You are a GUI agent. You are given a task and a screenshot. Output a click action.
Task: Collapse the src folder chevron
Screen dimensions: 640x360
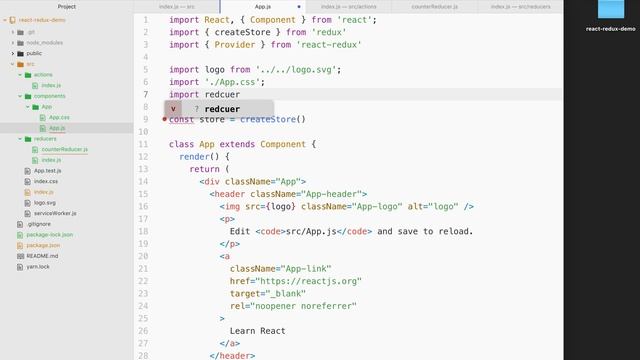coord(13,64)
